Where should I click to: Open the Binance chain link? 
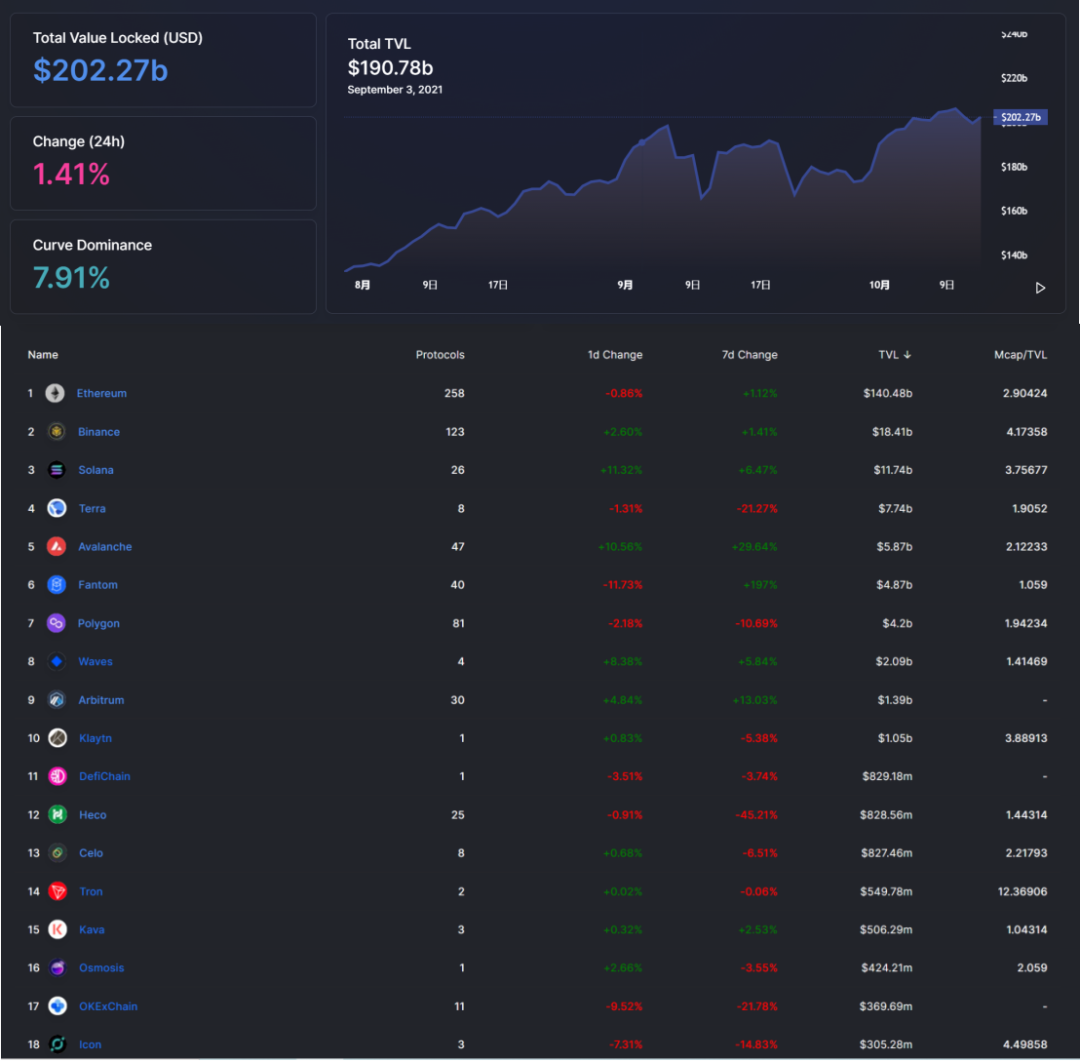tap(99, 432)
